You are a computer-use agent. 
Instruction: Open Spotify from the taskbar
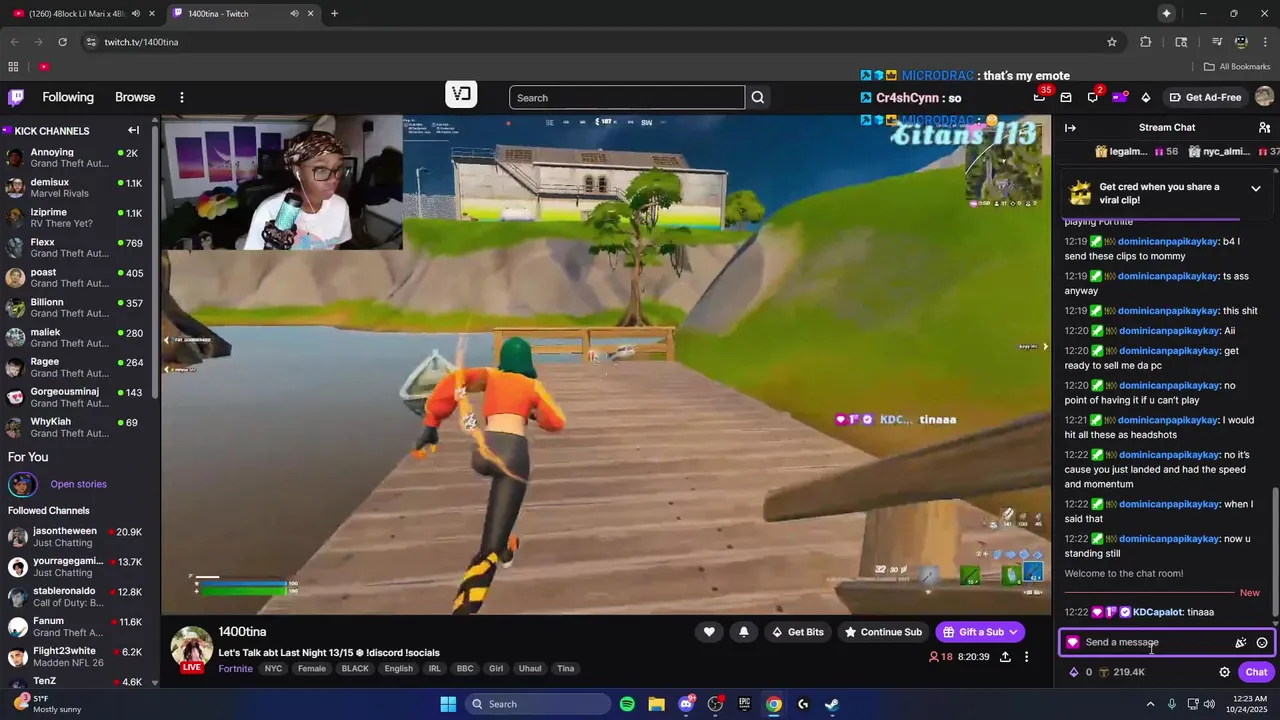coord(627,704)
